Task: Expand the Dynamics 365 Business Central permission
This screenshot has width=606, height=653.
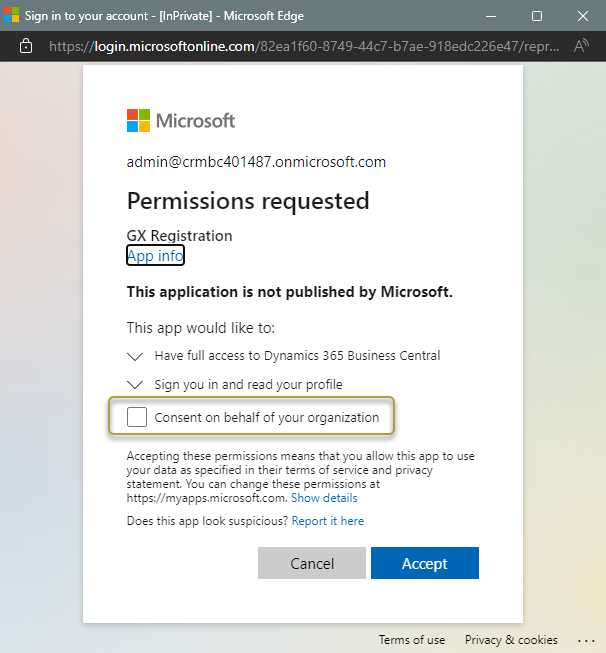Action: click(x=136, y=355)
